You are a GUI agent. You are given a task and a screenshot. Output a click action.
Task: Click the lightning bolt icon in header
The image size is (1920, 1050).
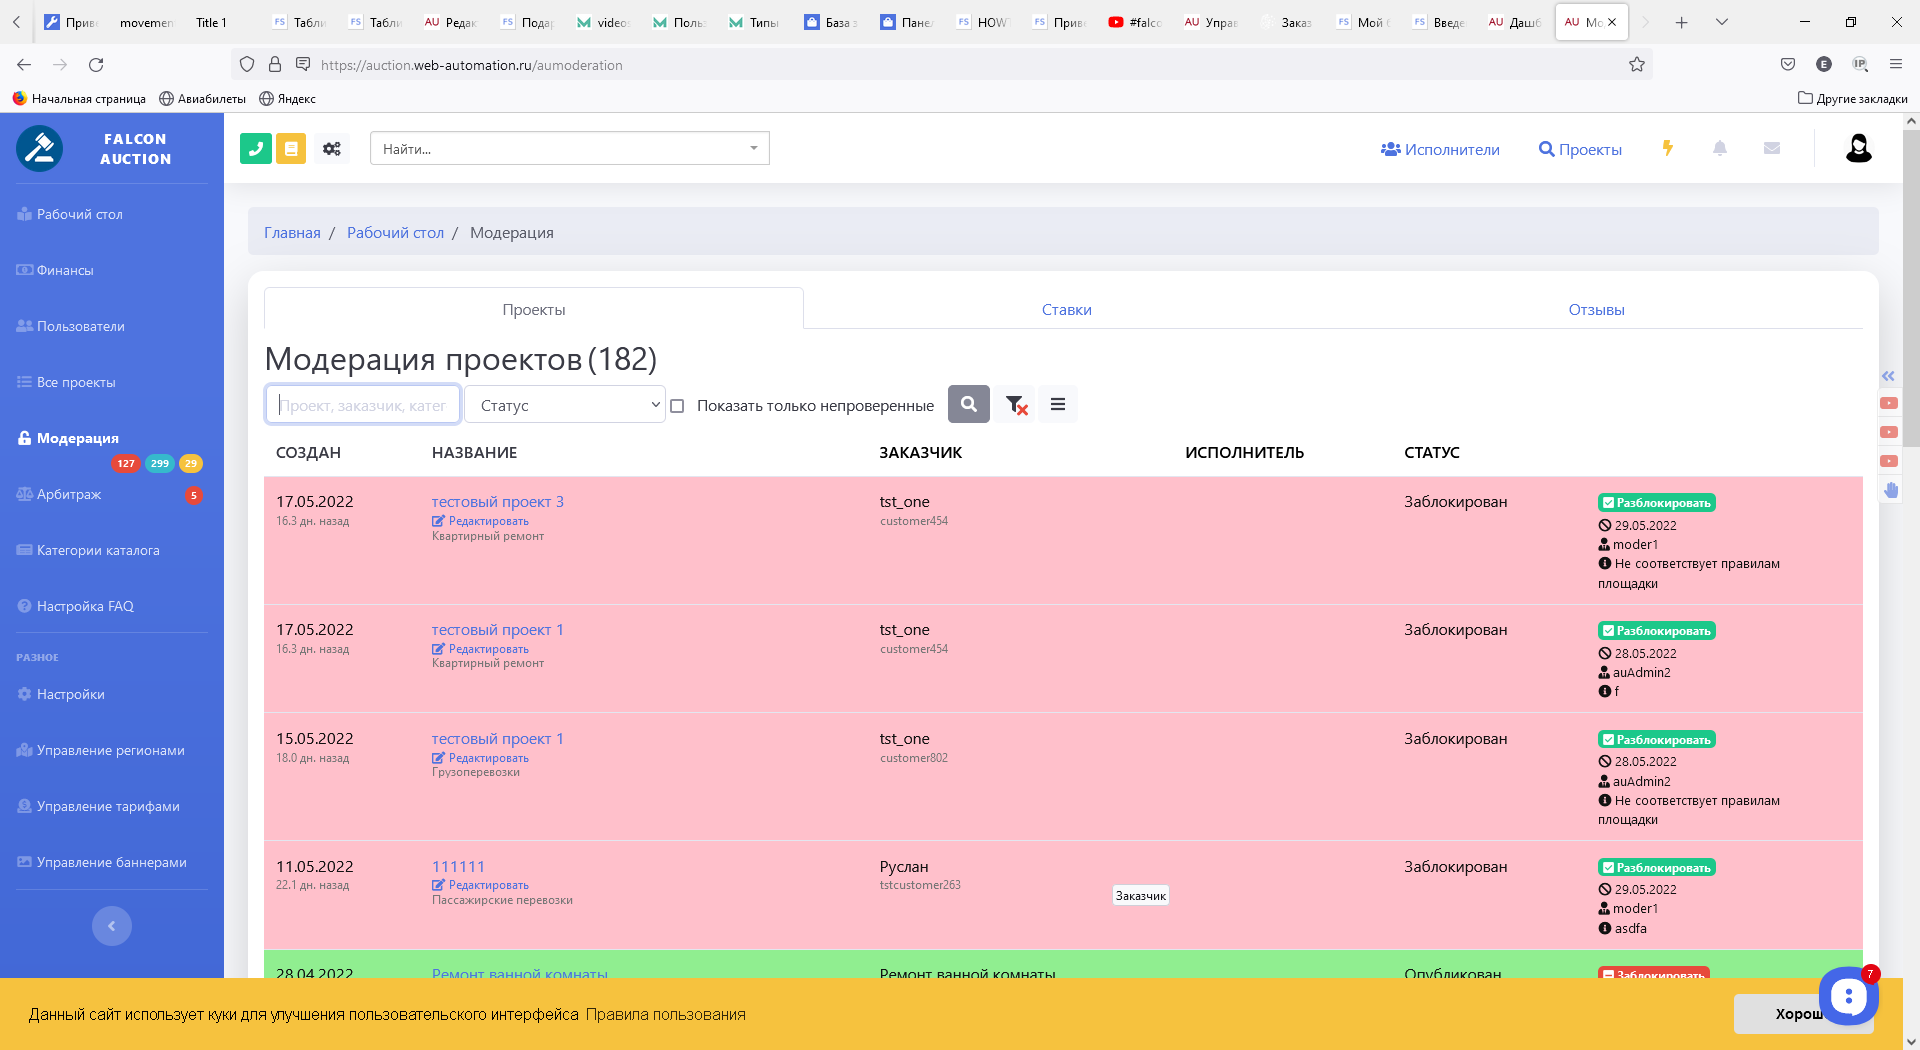[x=1667, y=148]
